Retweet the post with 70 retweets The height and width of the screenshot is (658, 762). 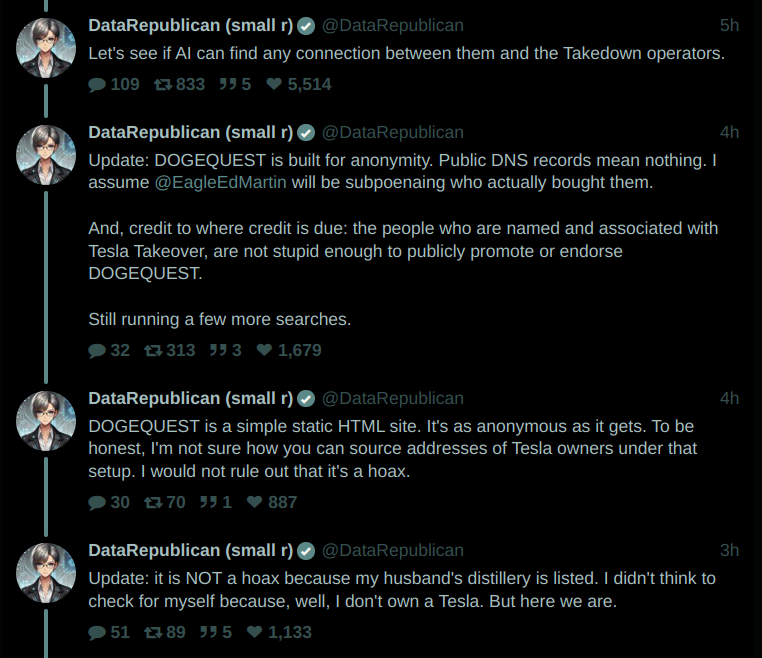point(153,503)
